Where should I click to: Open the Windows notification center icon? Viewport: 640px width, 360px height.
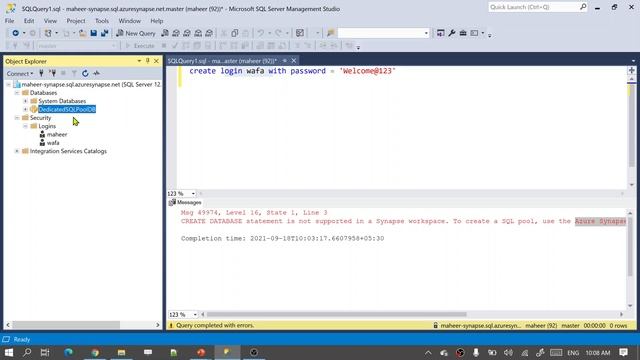pyautogui.click(x=623, y=352)
